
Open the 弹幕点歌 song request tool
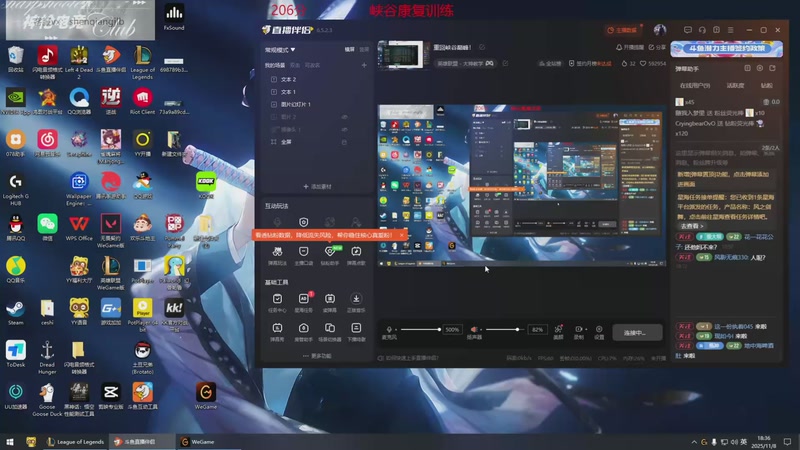click(x=356, y=255)
